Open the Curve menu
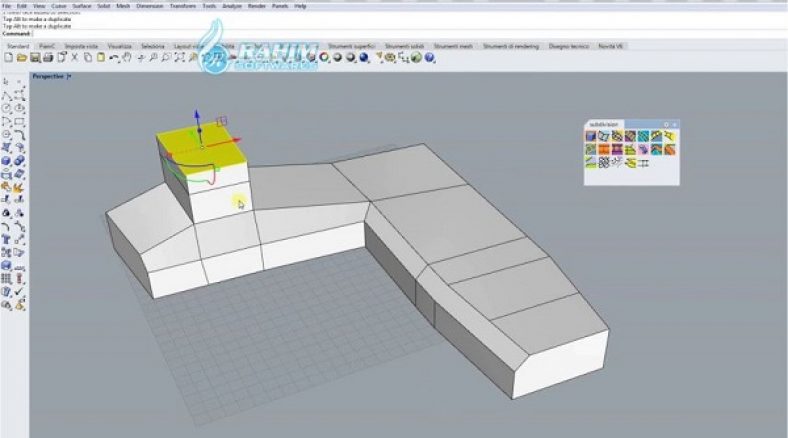The height and width of the screenshot is (438, 788). (59, 6)
